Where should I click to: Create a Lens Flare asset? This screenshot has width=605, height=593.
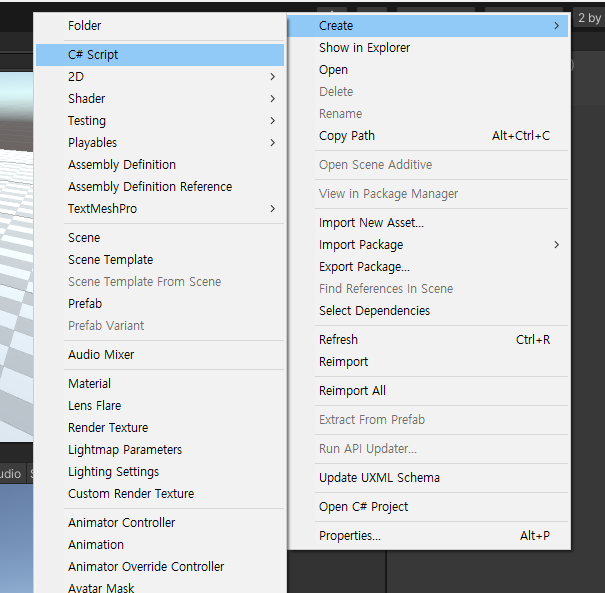tap(160, 405)
